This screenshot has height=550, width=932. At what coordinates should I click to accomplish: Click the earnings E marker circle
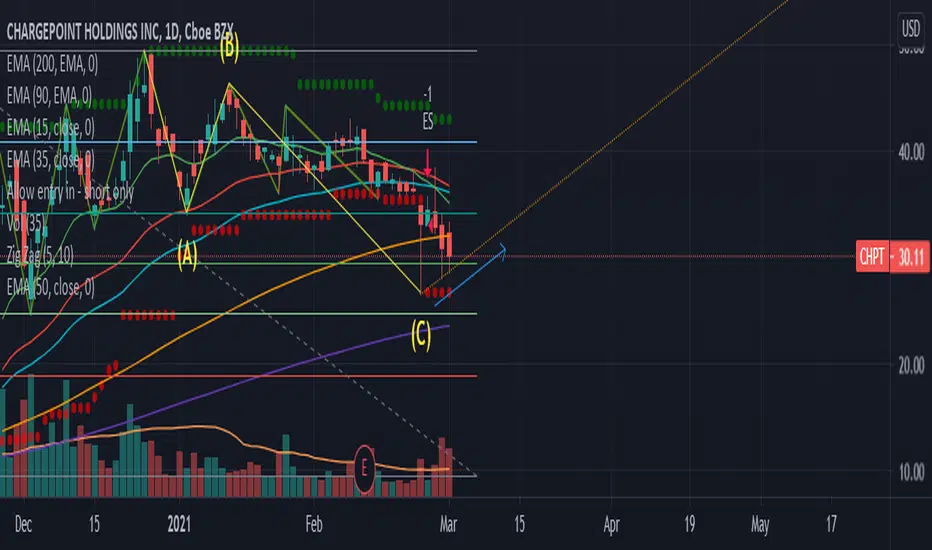click(x=364, y=469)
